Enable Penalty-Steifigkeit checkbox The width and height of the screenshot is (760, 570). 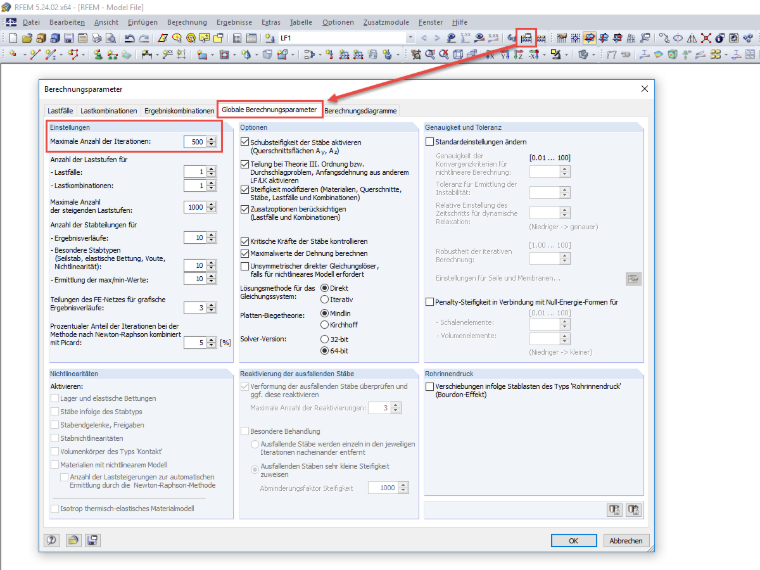click(x=429, y=302)
